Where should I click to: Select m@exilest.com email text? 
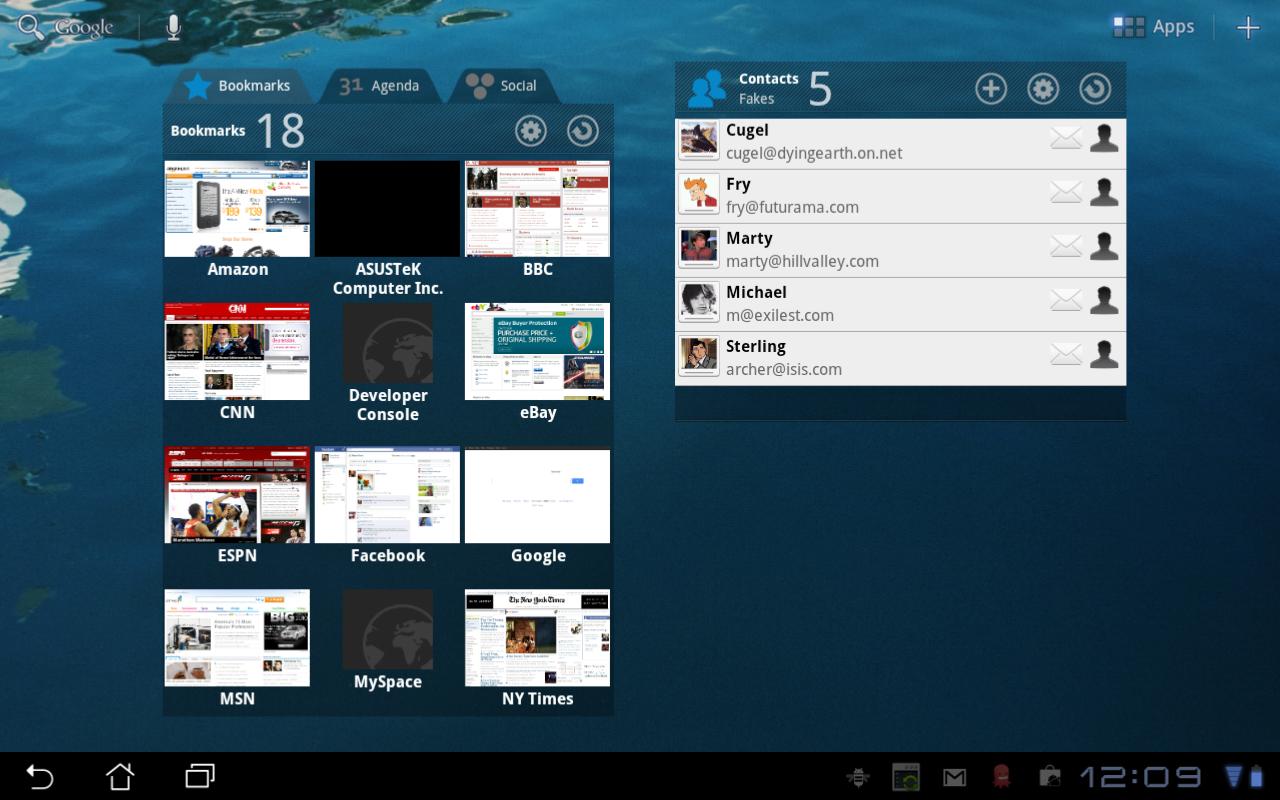780,315
